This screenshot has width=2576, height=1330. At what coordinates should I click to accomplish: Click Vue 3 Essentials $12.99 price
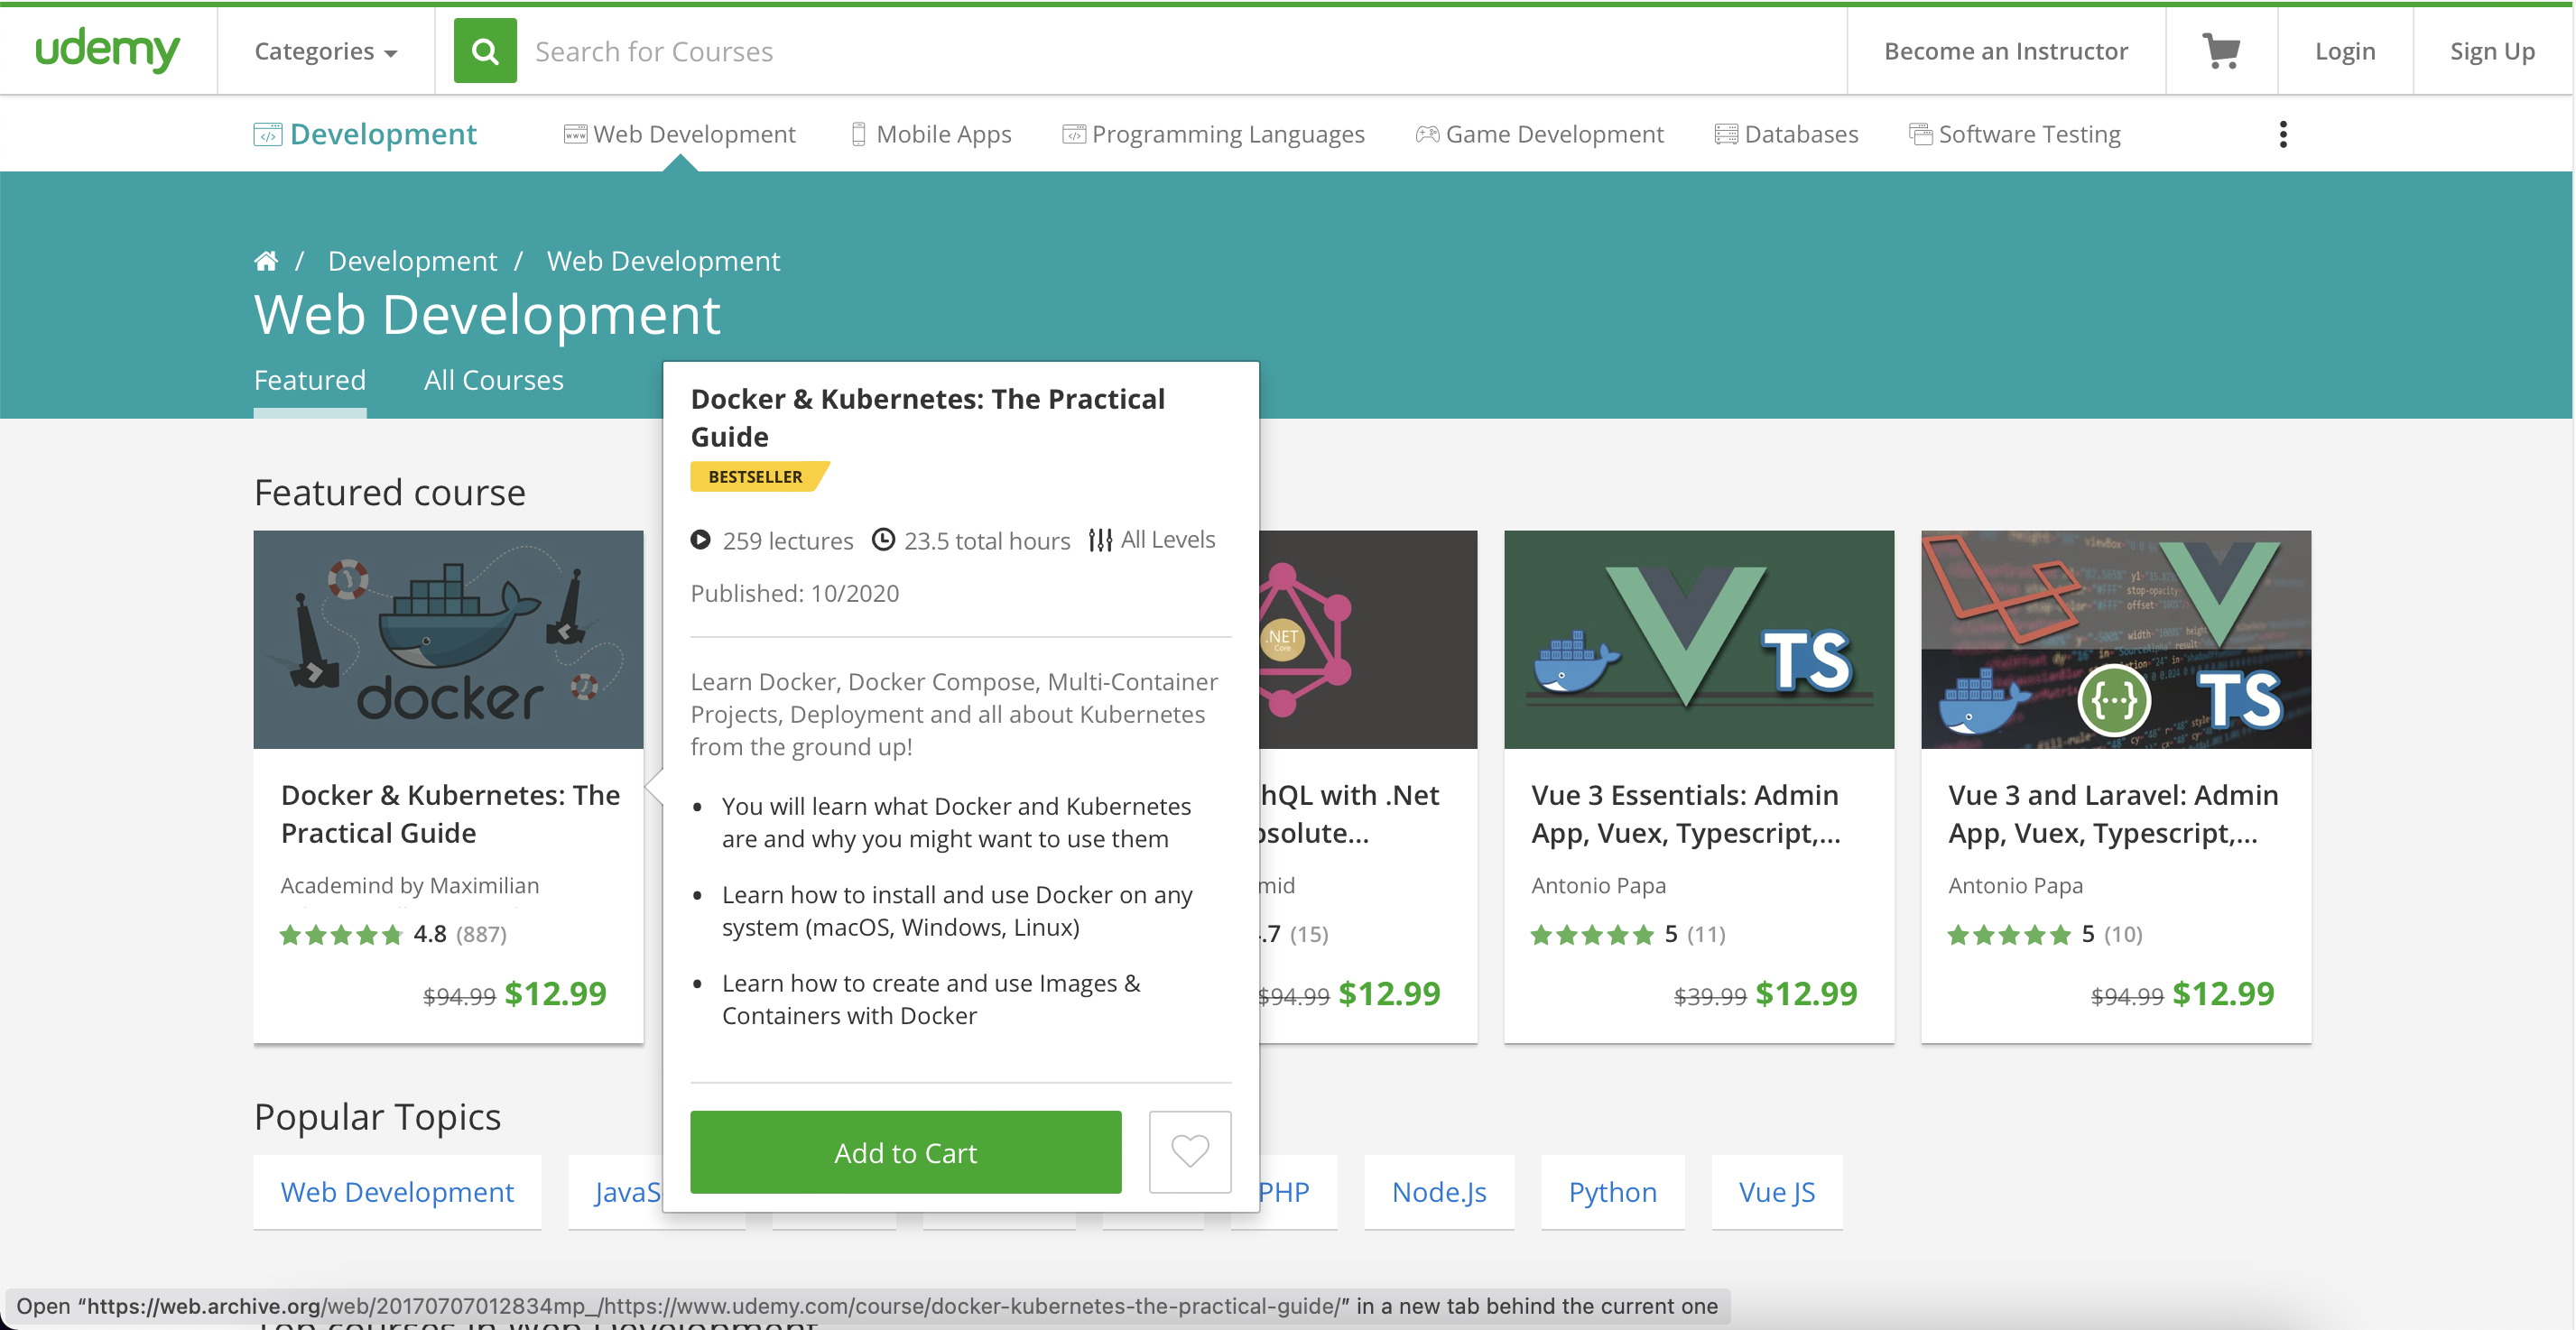pos(1806,993)
